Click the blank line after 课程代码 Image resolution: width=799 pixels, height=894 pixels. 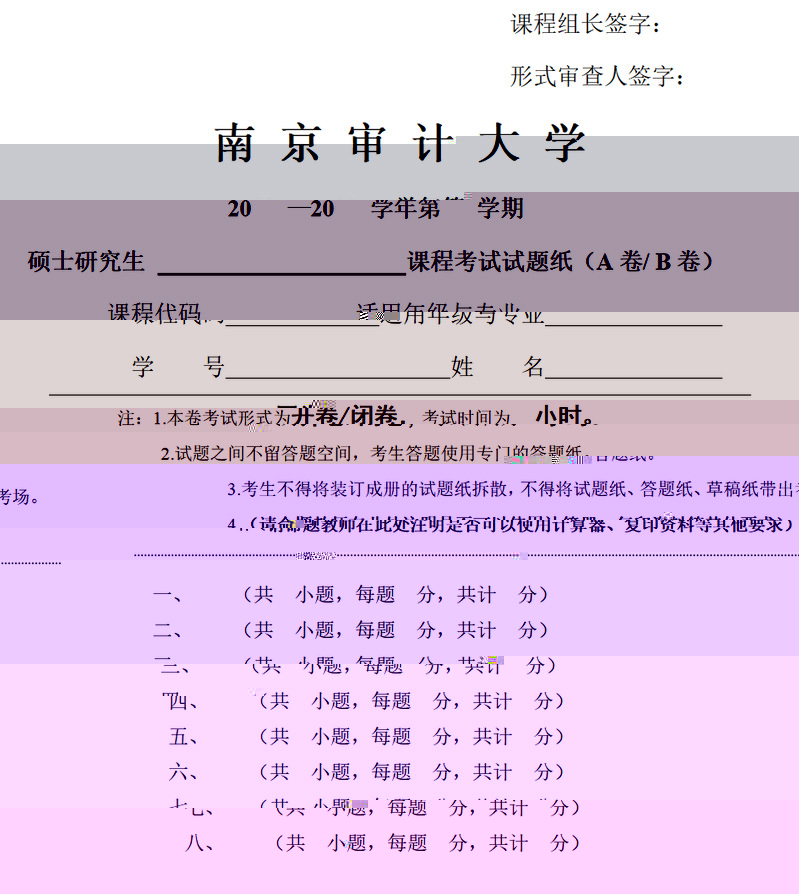coord(303,325)
